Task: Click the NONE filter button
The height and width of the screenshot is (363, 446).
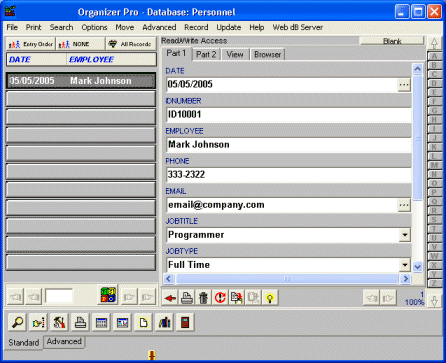Action: click(80, 44)
